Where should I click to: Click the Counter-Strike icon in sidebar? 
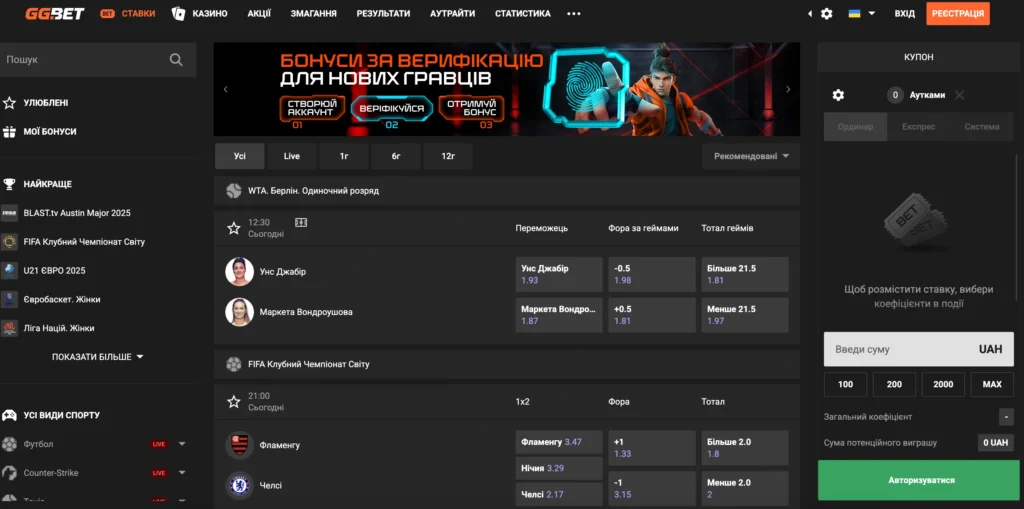click(9, 473)
